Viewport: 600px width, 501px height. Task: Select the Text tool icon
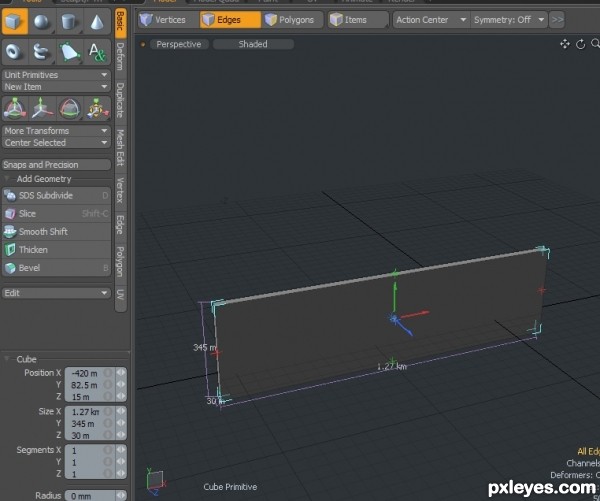(97, 52)
